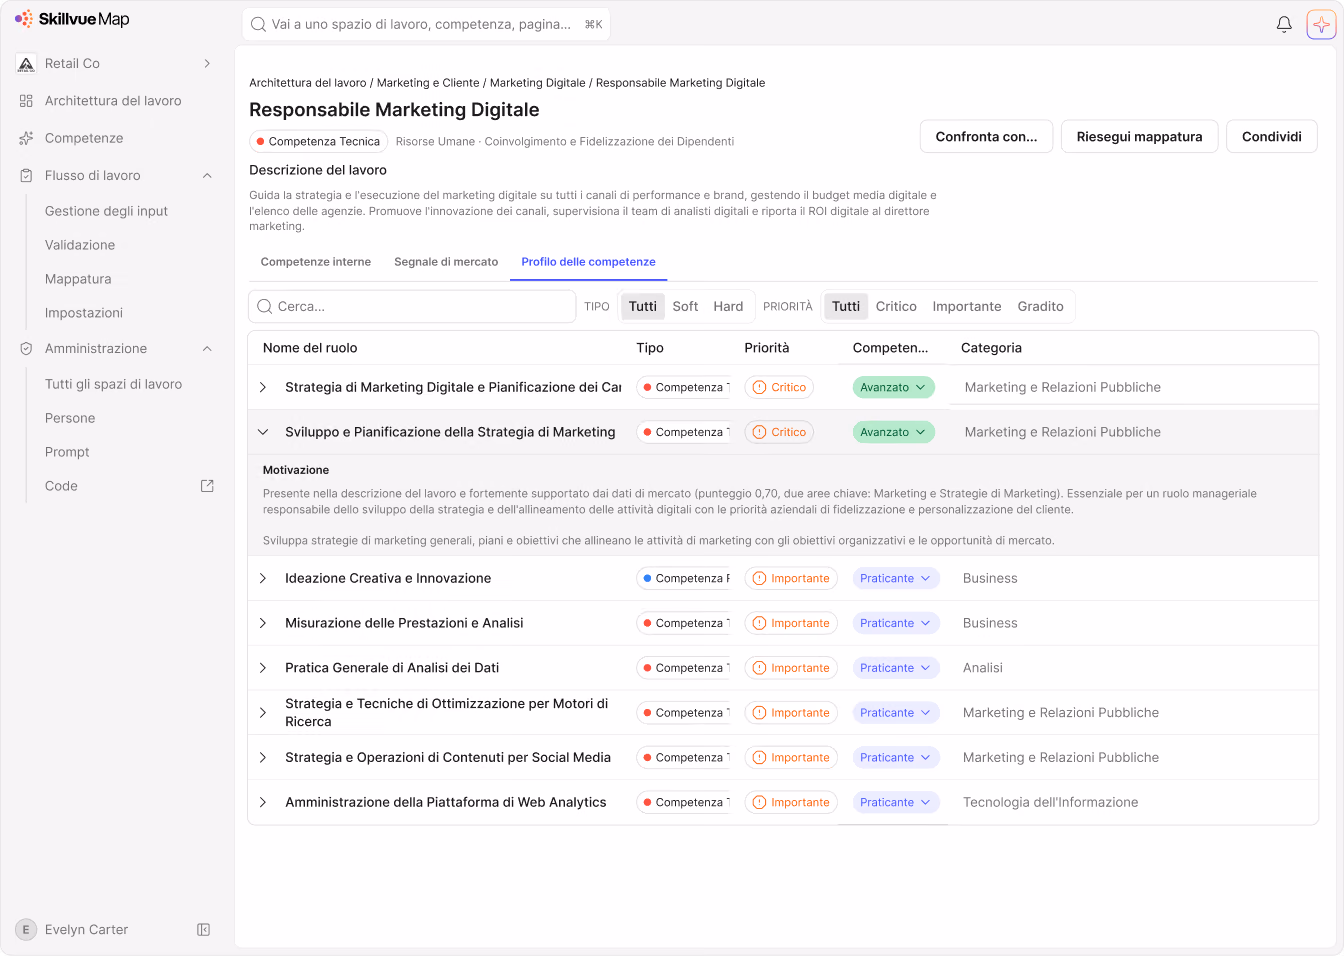Click the Competenza Tecnica tag under title
Screen dimensions: 1344x956
(318, 142)
